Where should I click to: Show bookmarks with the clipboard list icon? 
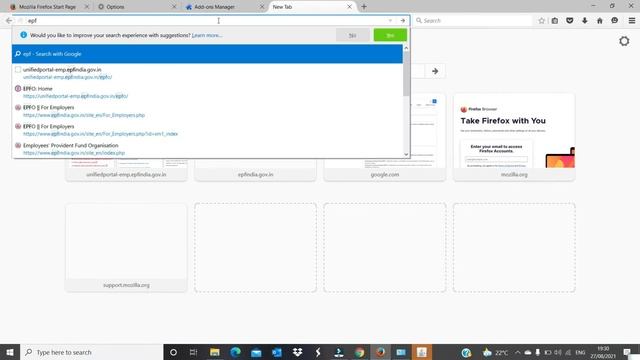click(555, 20)
